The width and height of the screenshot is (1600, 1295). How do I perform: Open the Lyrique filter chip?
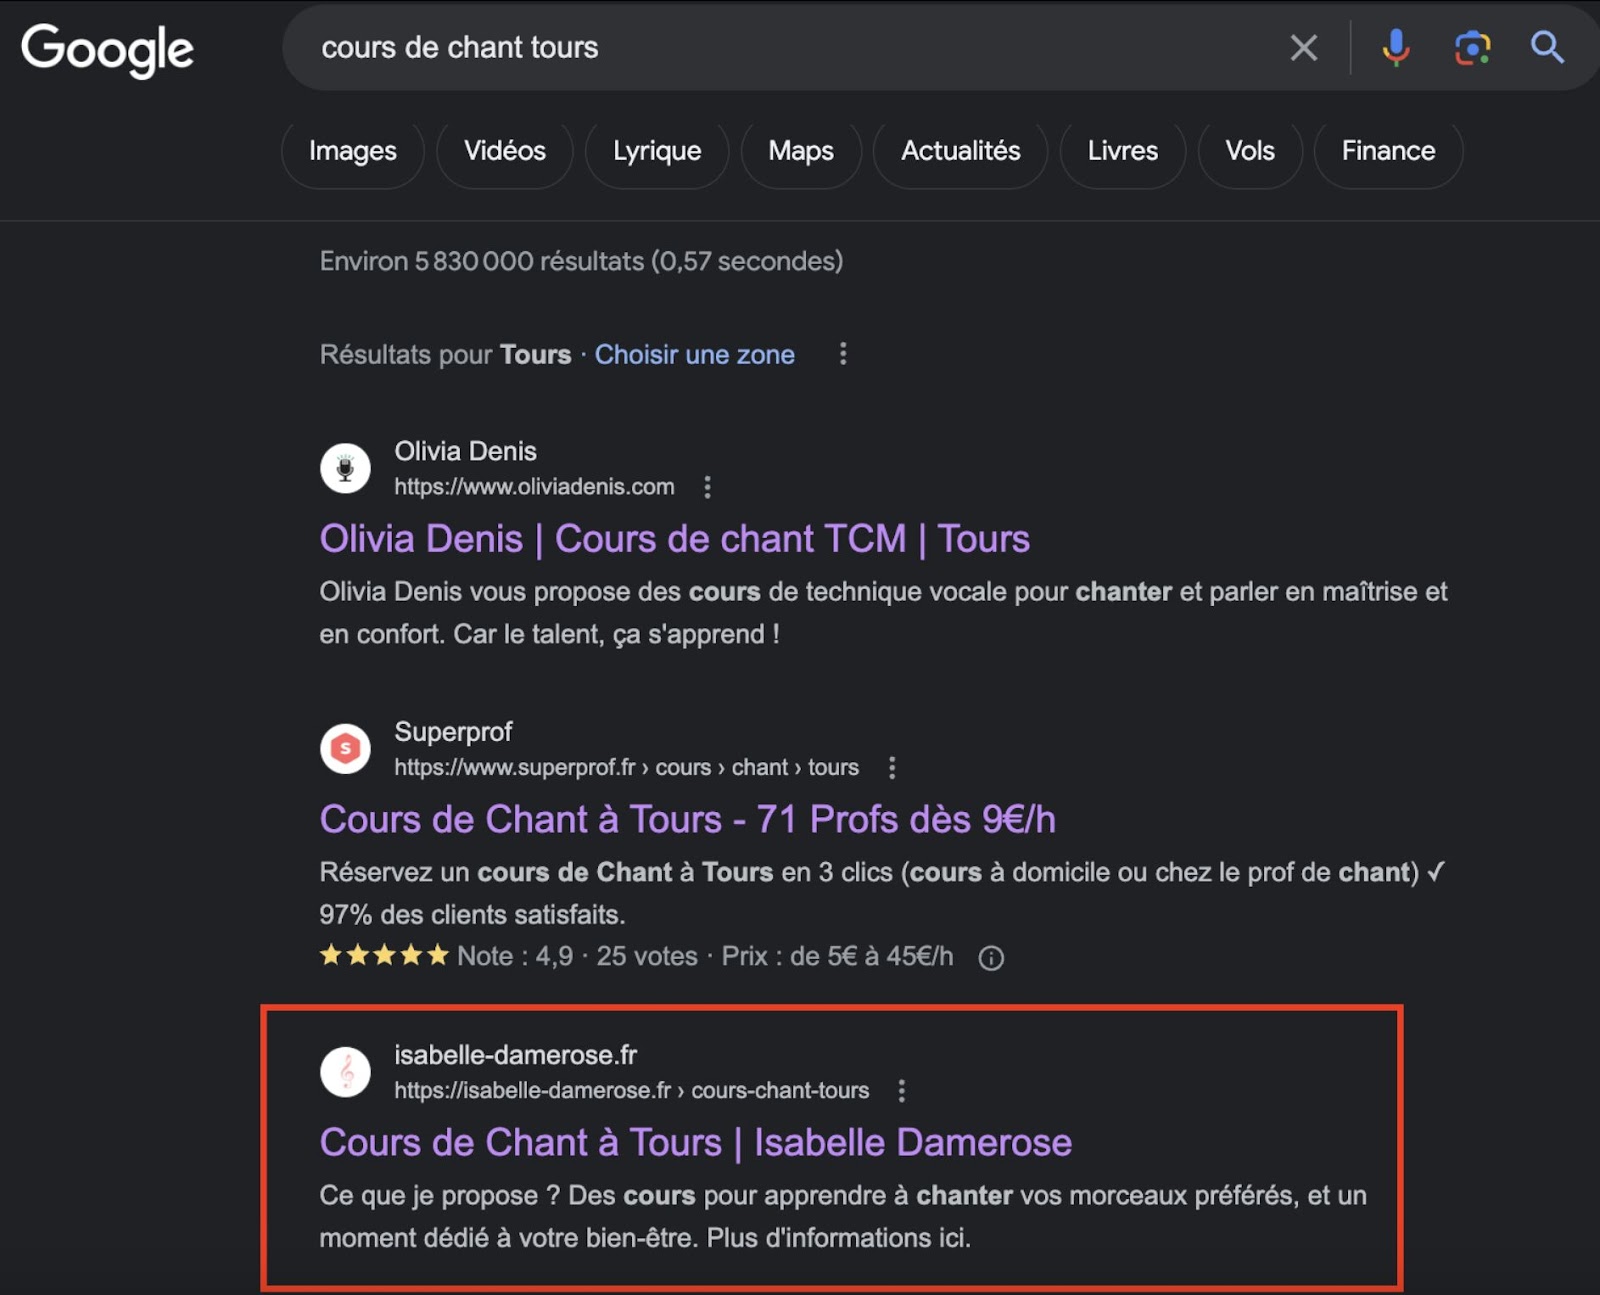pos(657,151)
